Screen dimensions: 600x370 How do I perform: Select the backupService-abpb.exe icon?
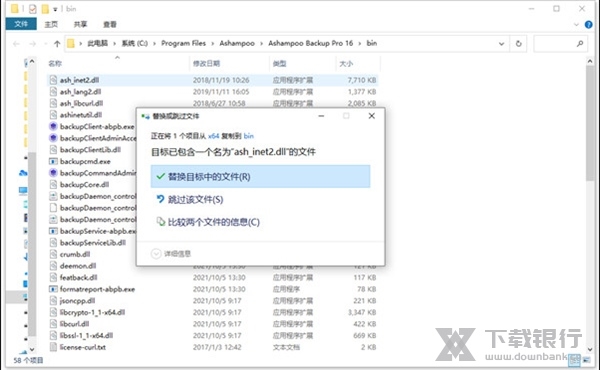[x=54, y=231]
